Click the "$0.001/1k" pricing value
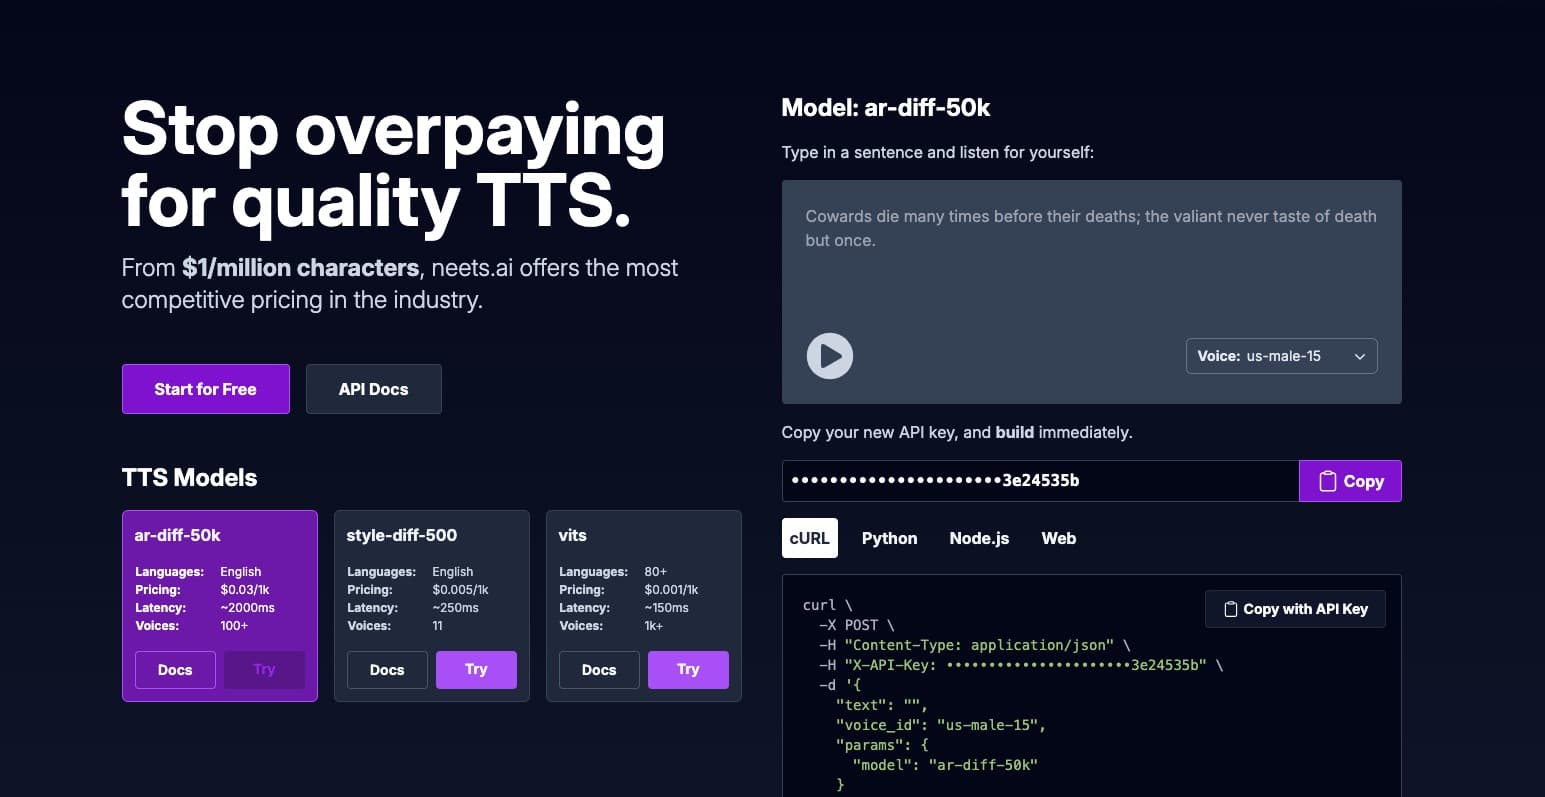 click(671, 590)
